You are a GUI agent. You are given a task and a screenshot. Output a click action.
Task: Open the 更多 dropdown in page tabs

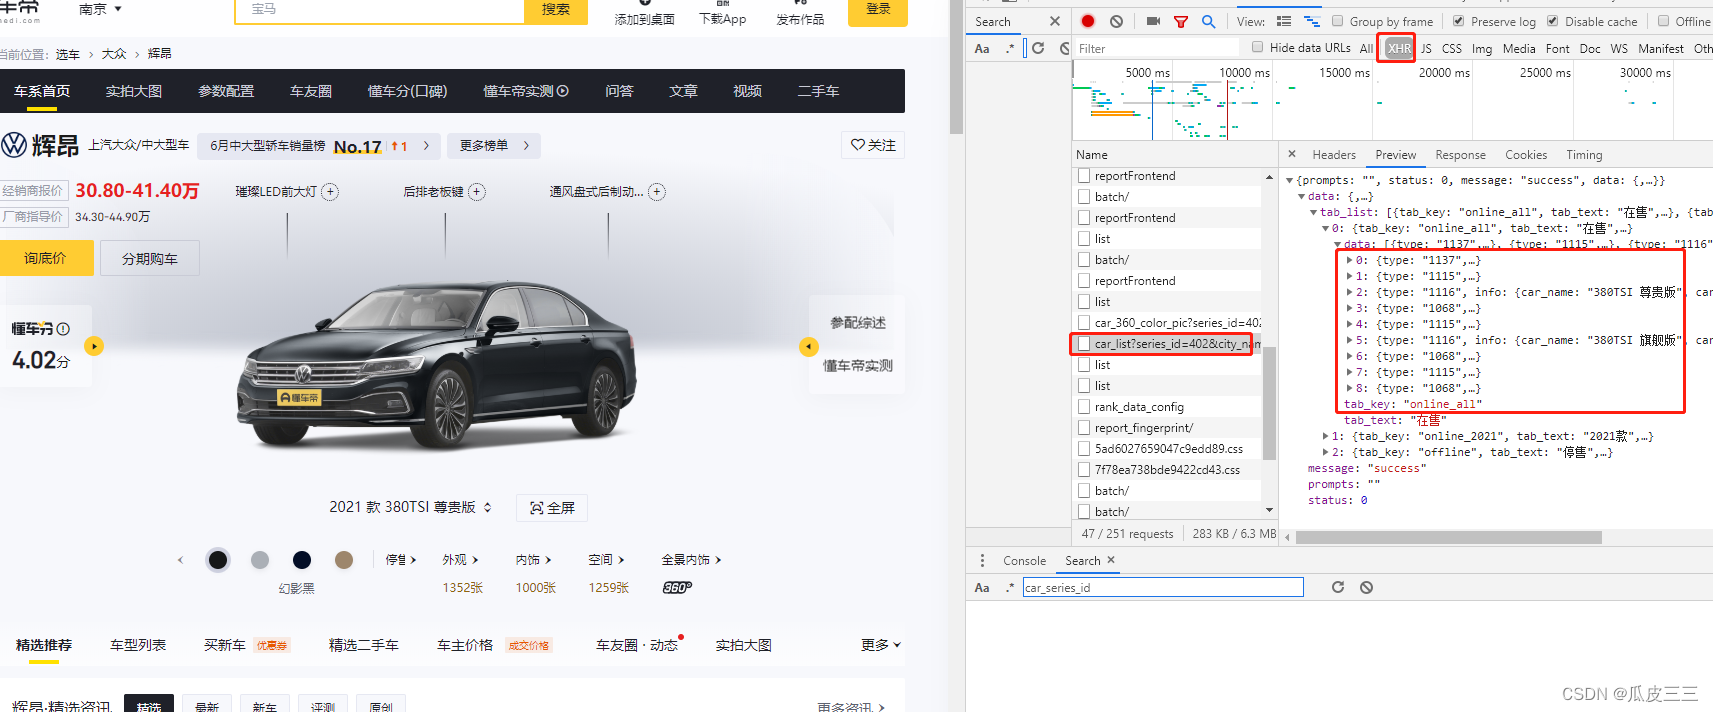[x=881, y=645]
